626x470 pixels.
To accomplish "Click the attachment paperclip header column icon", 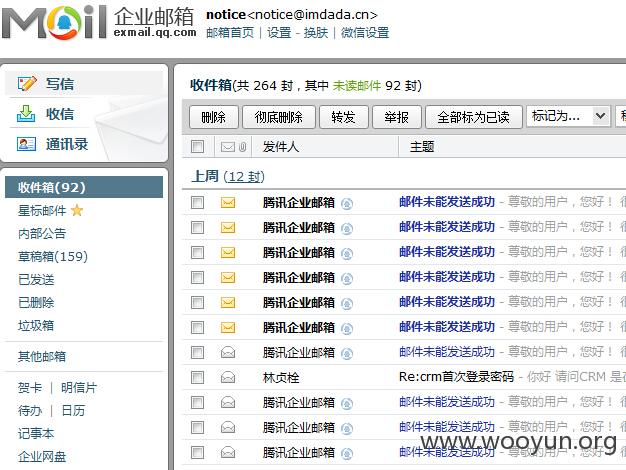I will (242, 147).
